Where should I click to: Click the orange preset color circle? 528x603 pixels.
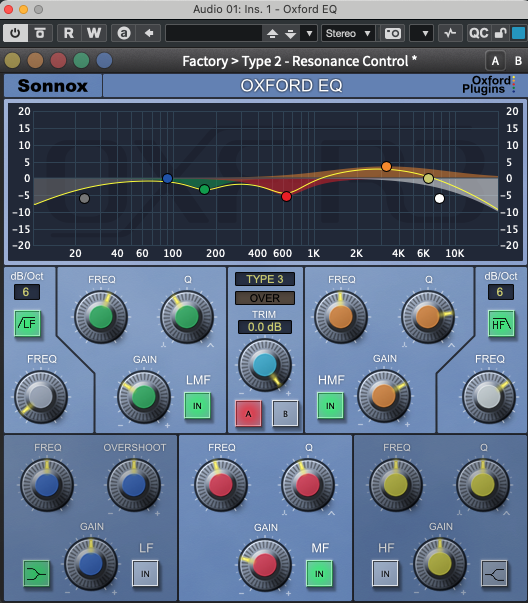tap(35, 60)
